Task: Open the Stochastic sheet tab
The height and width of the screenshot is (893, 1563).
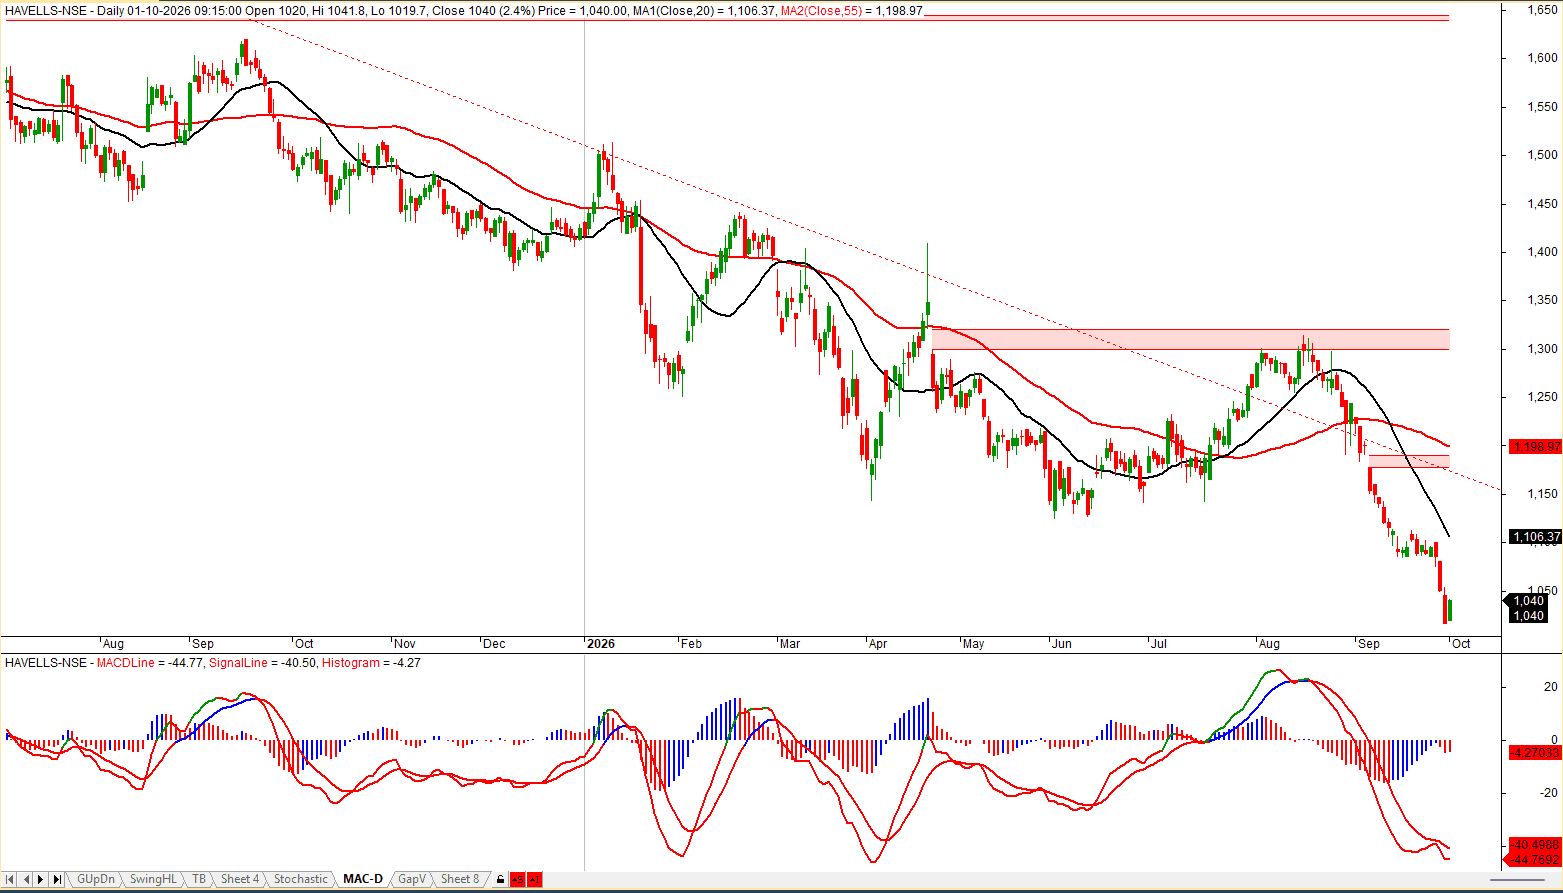Action: (x=301, y=879)
